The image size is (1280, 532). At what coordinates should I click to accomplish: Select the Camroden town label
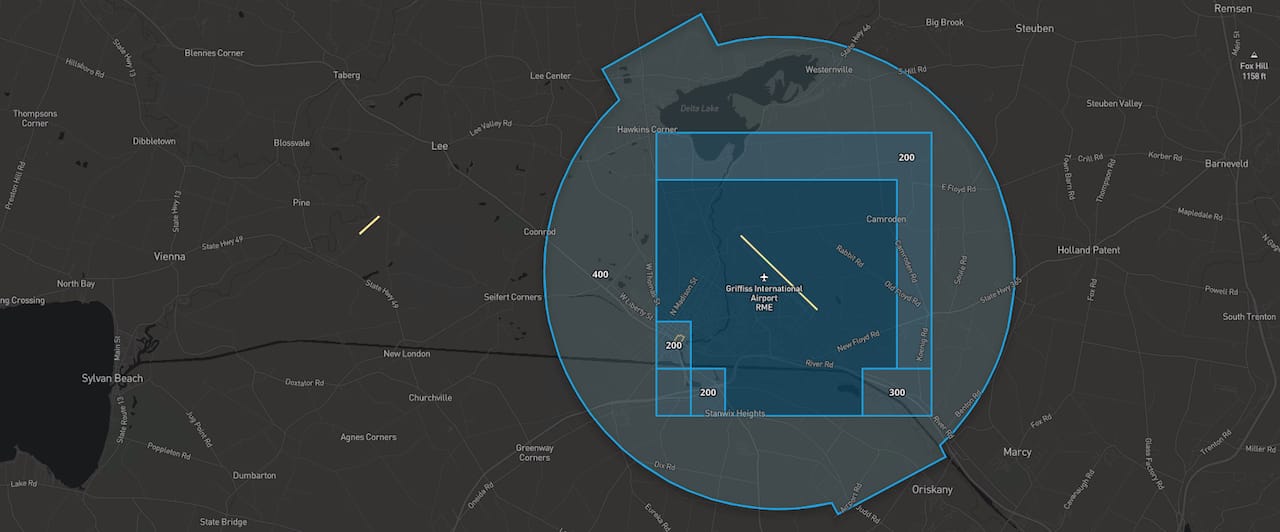[886, 218]
